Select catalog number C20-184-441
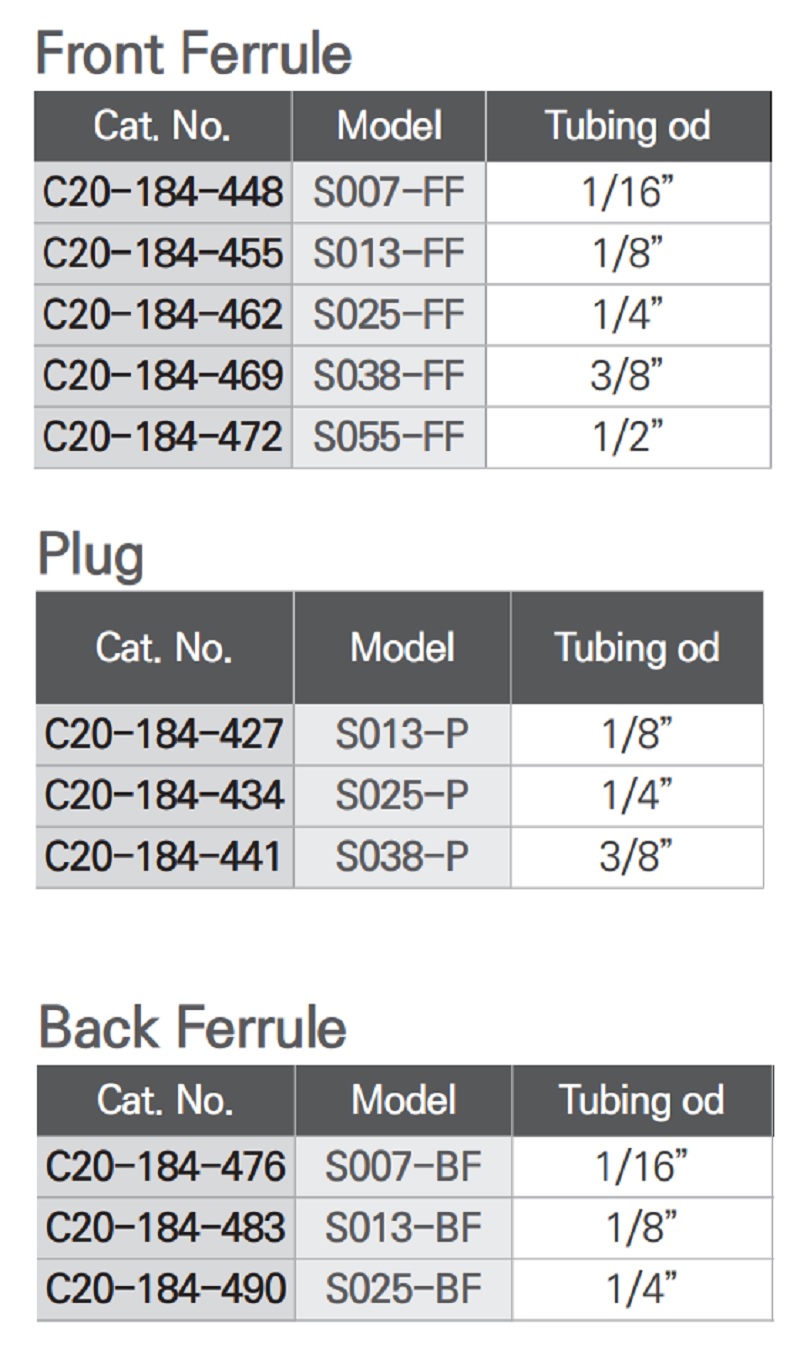Screen dimensions: 800x1350 (164, 857)
